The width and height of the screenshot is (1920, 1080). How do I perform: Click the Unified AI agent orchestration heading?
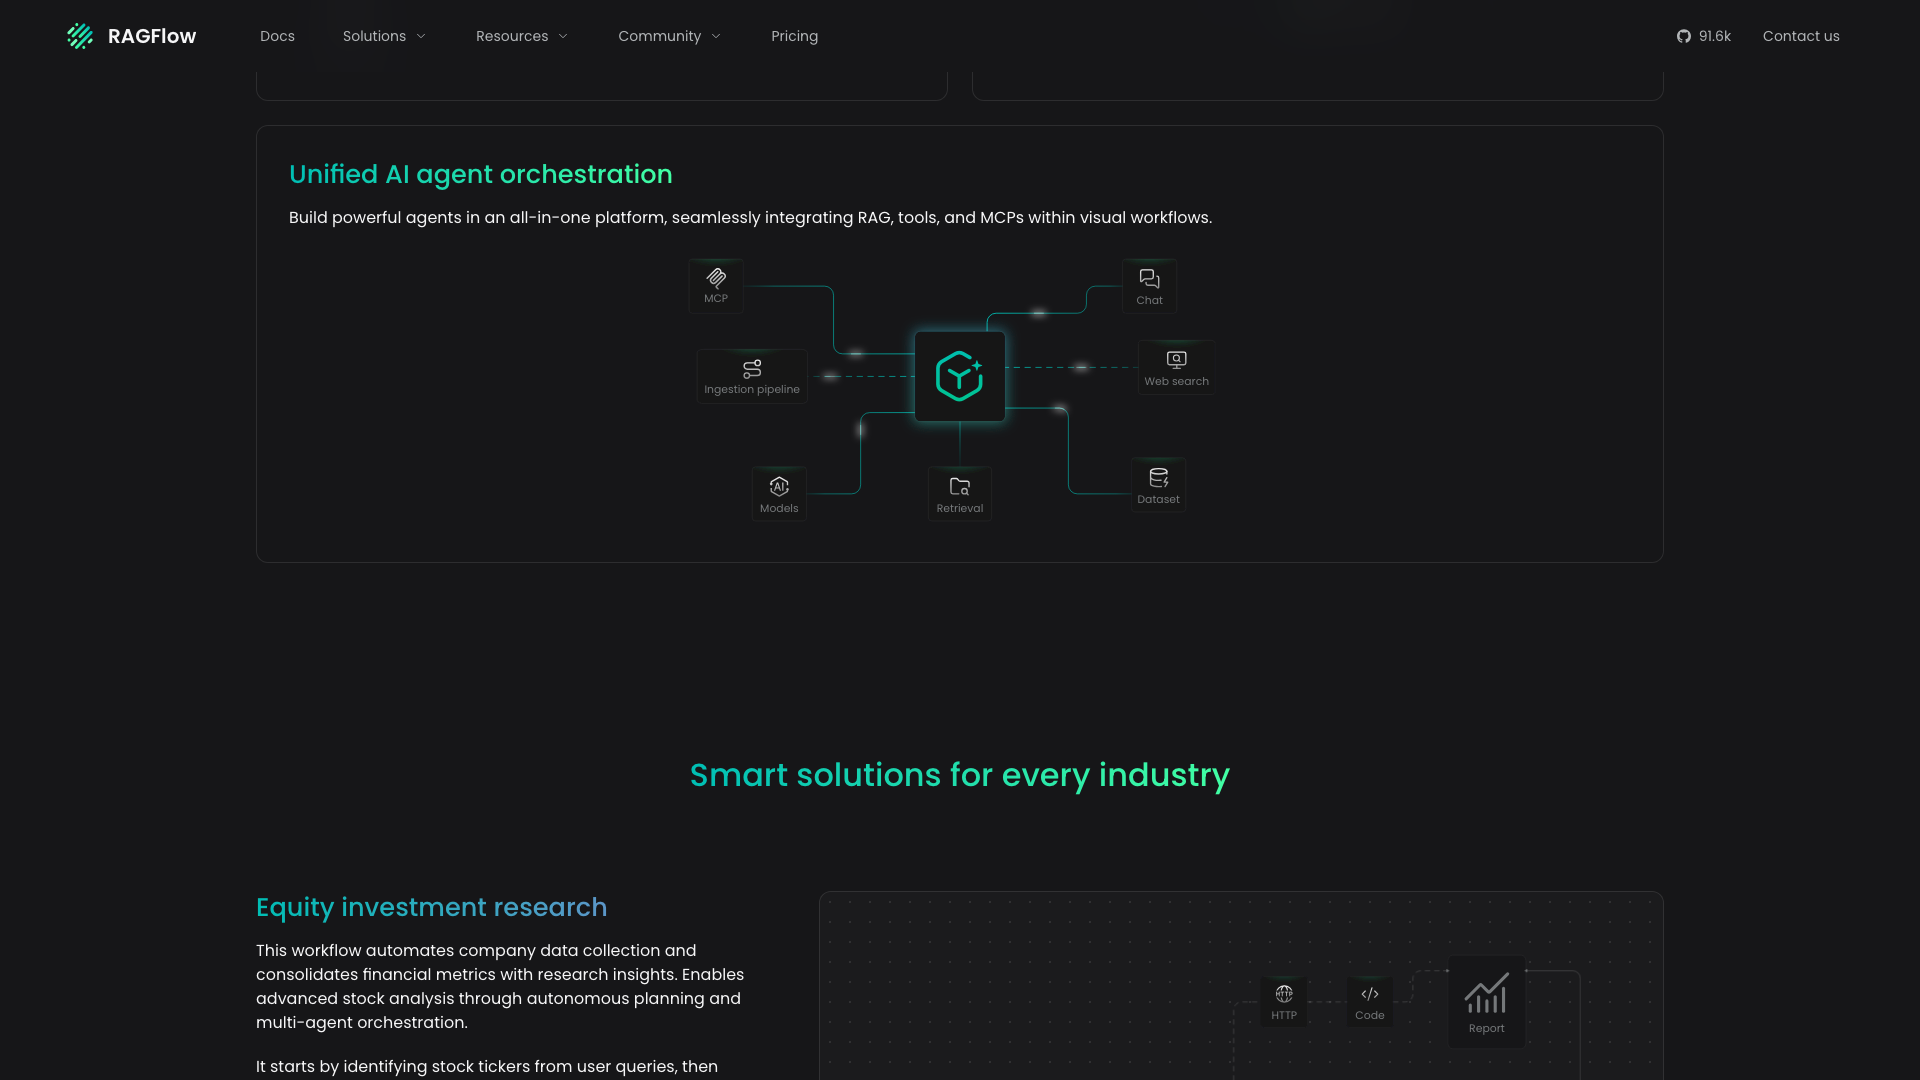pyautogui.click(x=481, y=174)
